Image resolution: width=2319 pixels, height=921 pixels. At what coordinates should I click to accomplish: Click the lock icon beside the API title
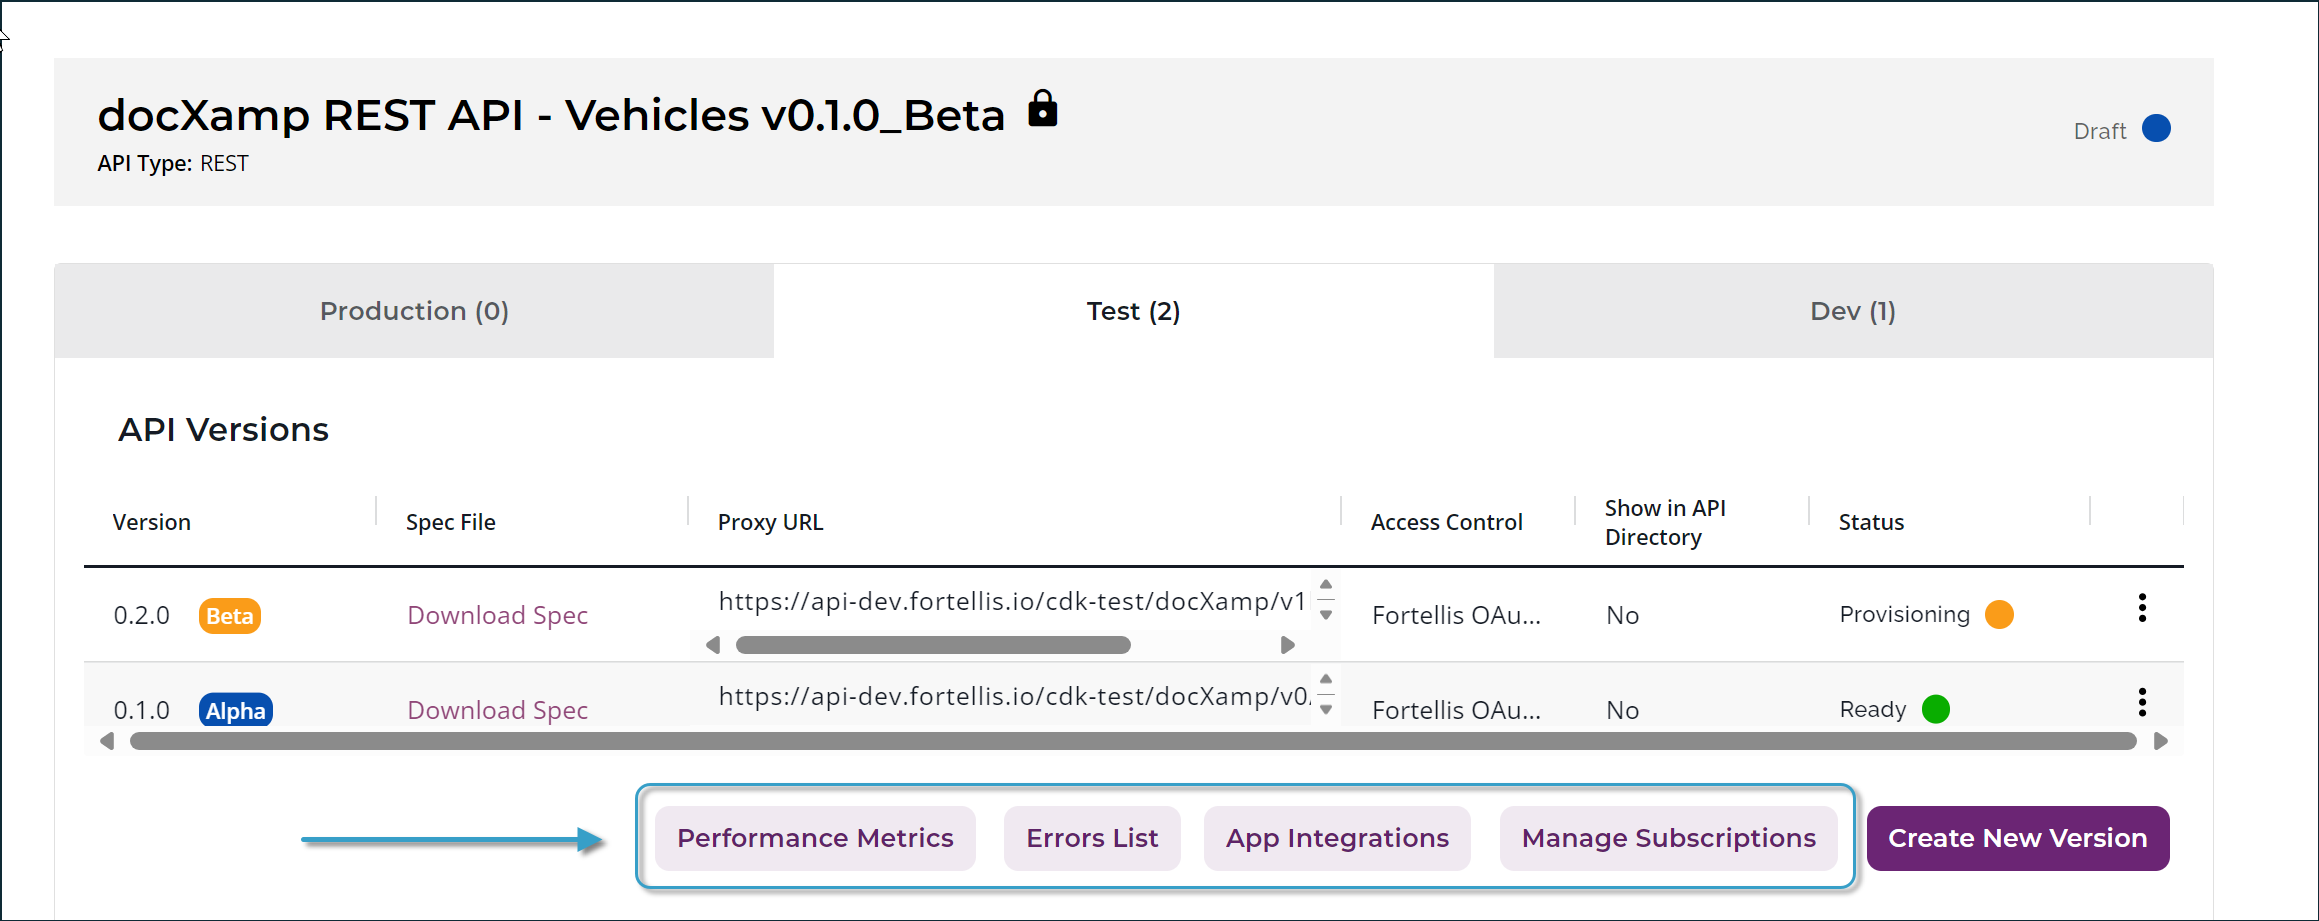(1043, 109)
